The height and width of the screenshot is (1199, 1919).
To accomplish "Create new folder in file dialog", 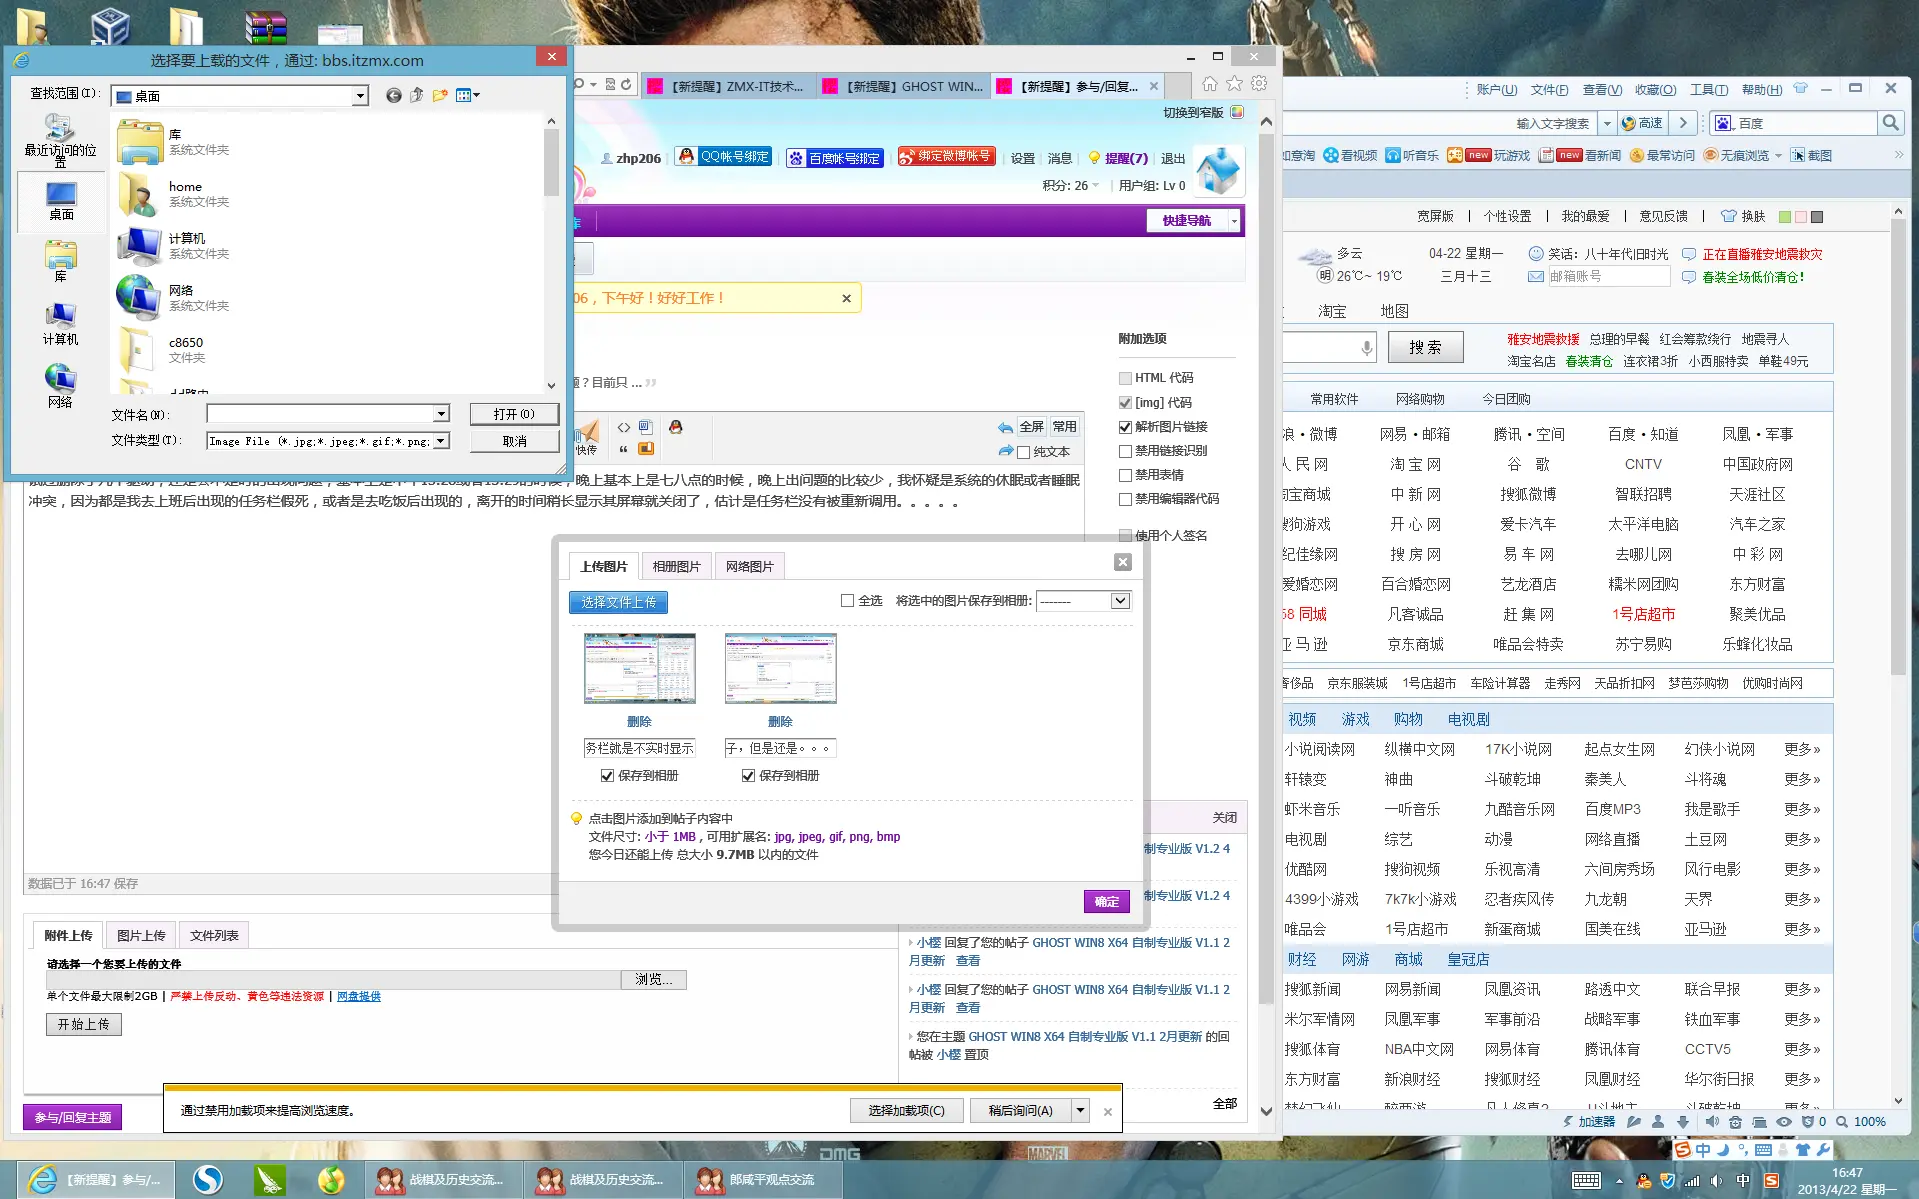I will pyautogui.click(x=440, y=96).
